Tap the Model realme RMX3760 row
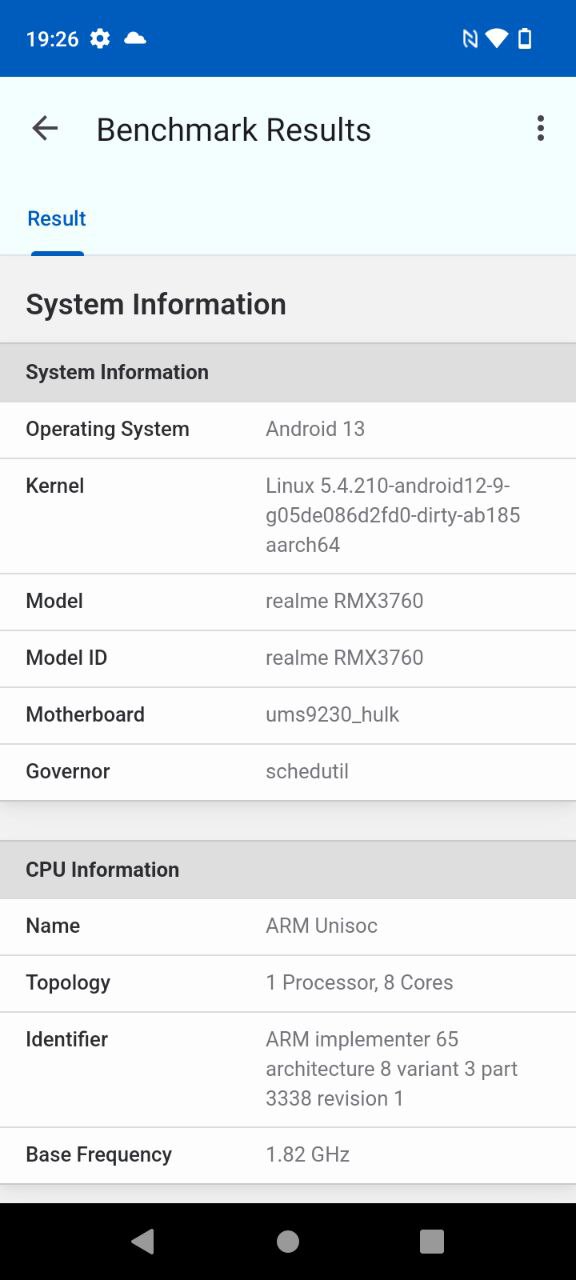 (x=288, y=602)
